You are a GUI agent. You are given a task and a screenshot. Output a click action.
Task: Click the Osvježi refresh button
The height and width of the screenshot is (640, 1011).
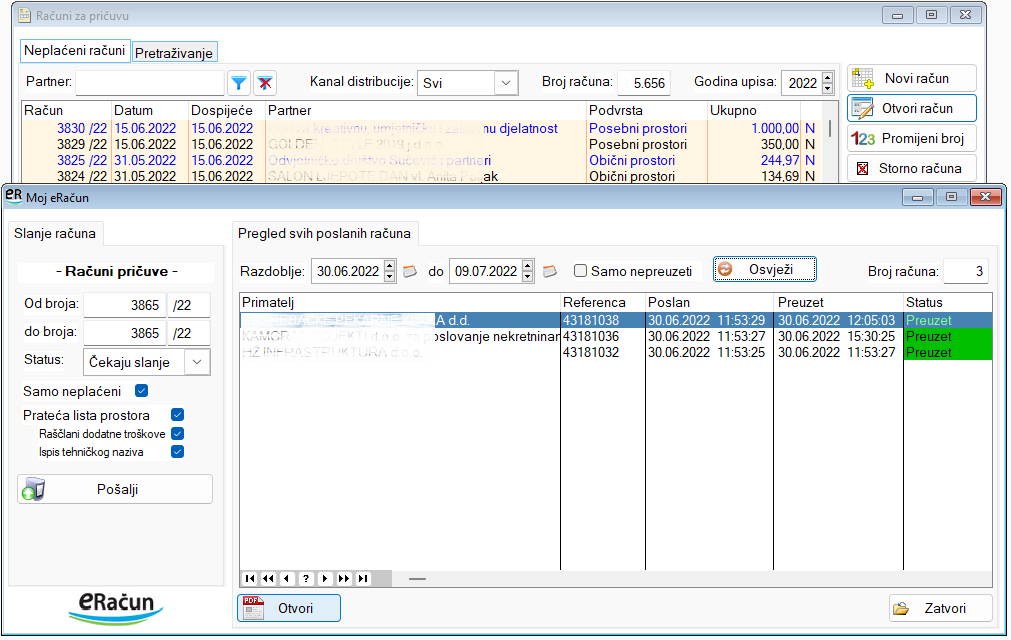click(x=765, y=269)
